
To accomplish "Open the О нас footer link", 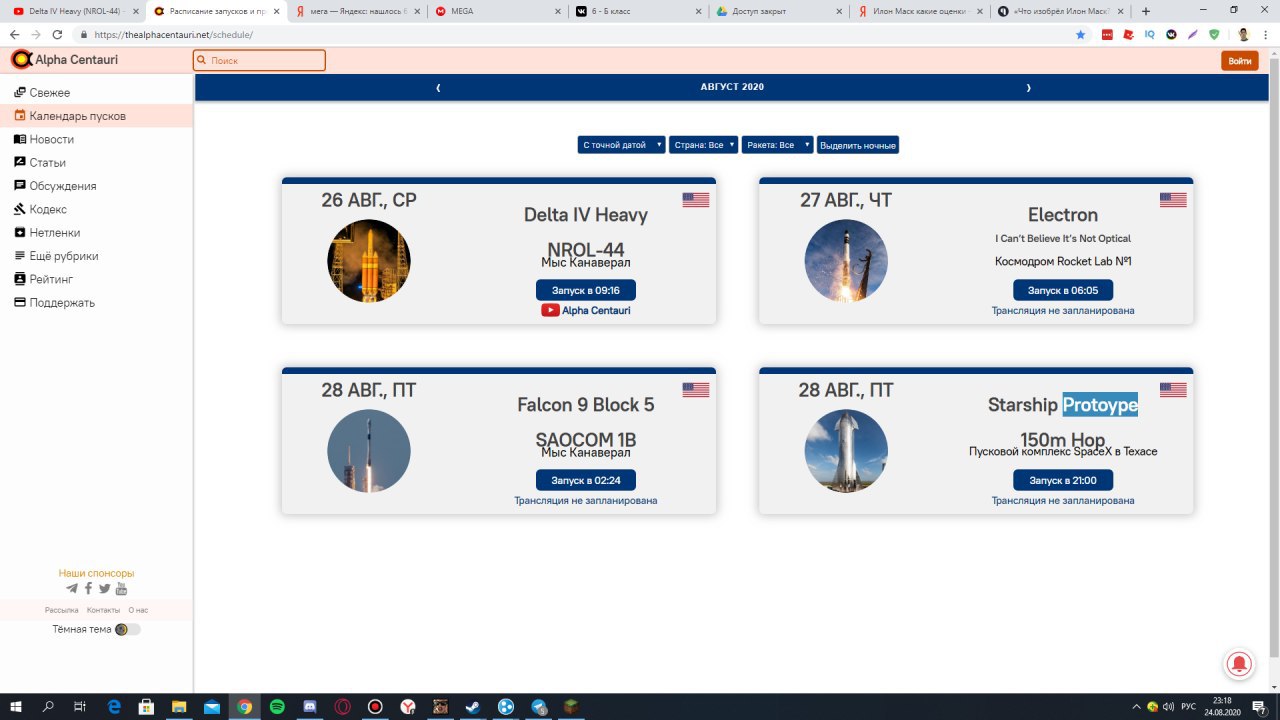I will [x=138, y=610].
